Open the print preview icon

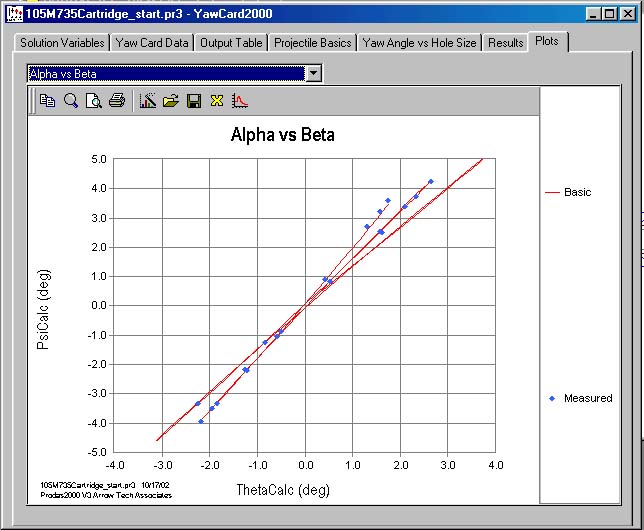(x=93, y=100)
